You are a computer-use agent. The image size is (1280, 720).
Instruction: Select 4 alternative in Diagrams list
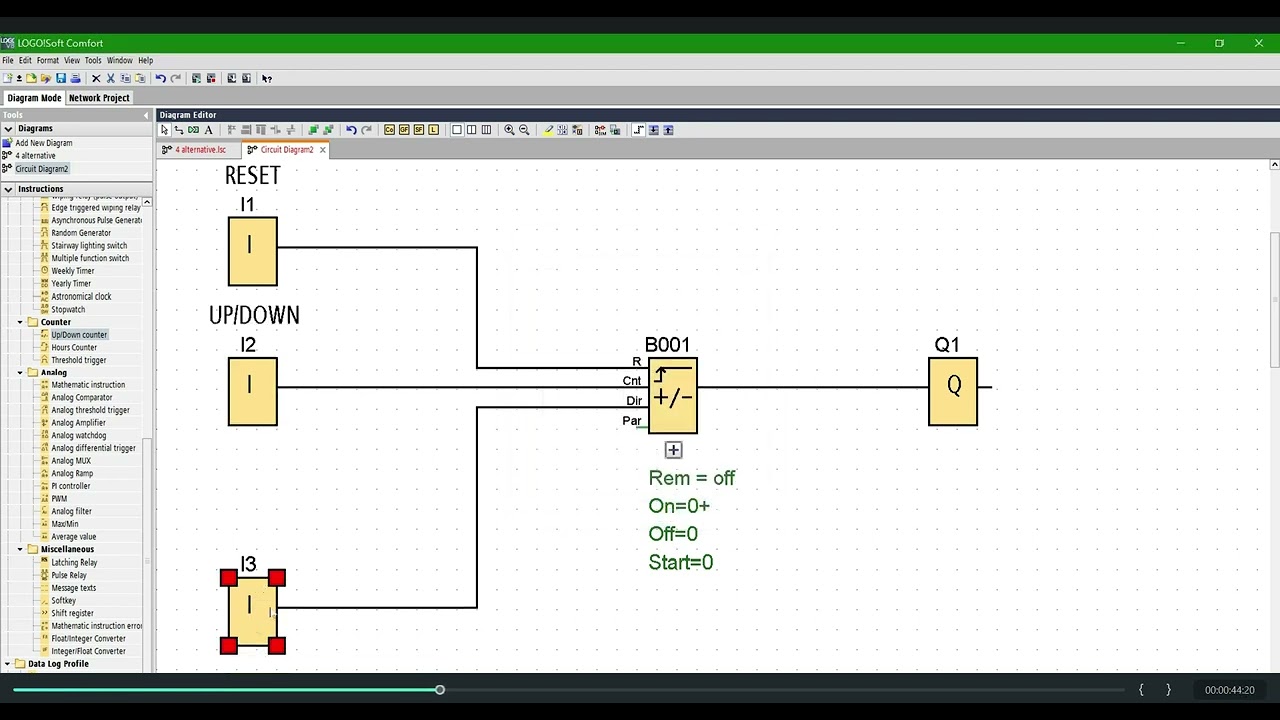(35, 156)
